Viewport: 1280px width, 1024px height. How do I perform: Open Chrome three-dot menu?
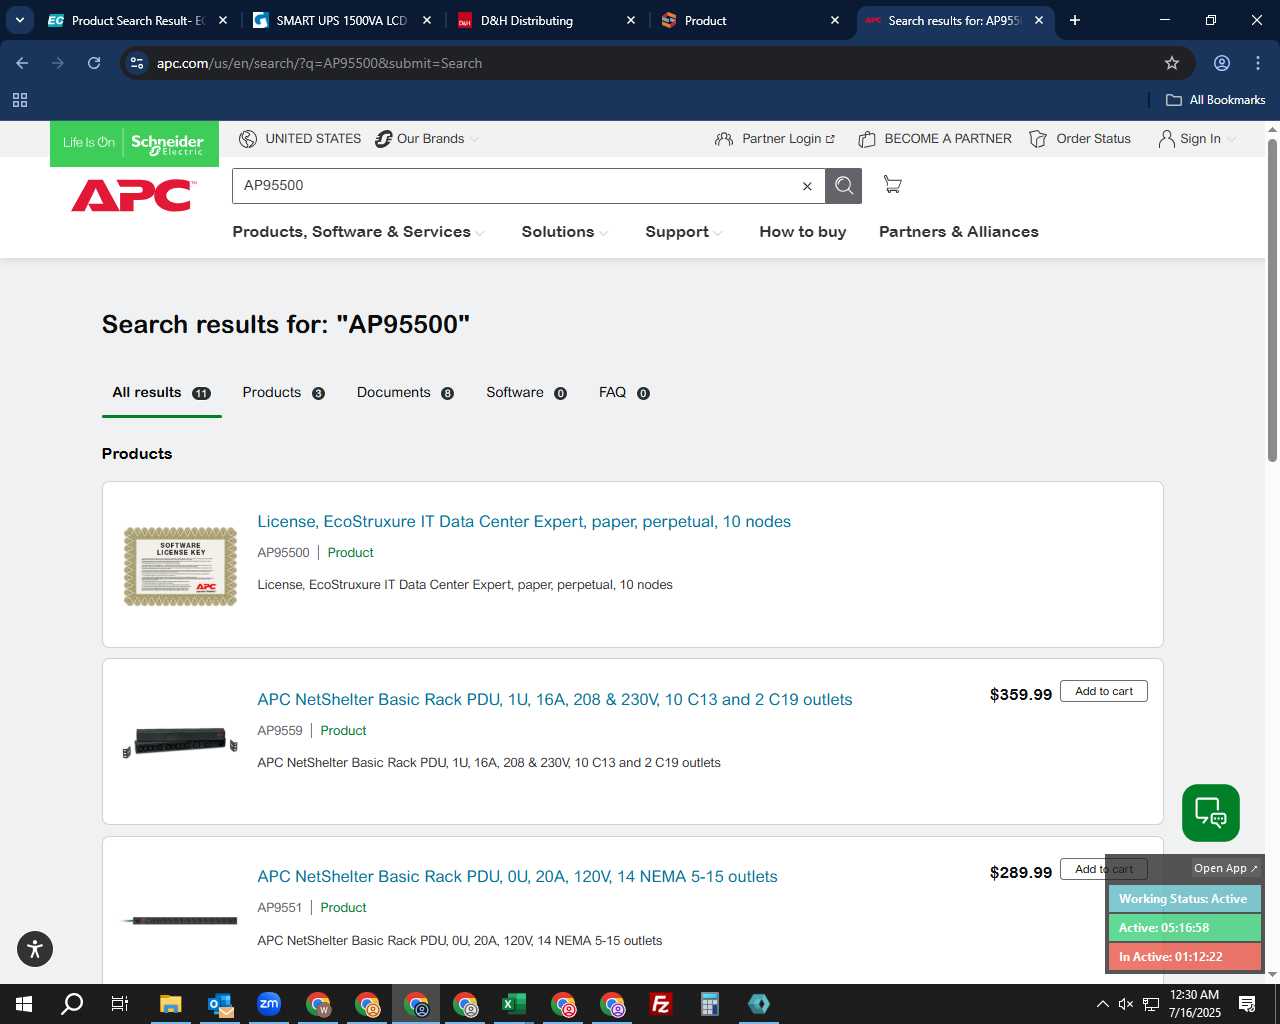1258,63
